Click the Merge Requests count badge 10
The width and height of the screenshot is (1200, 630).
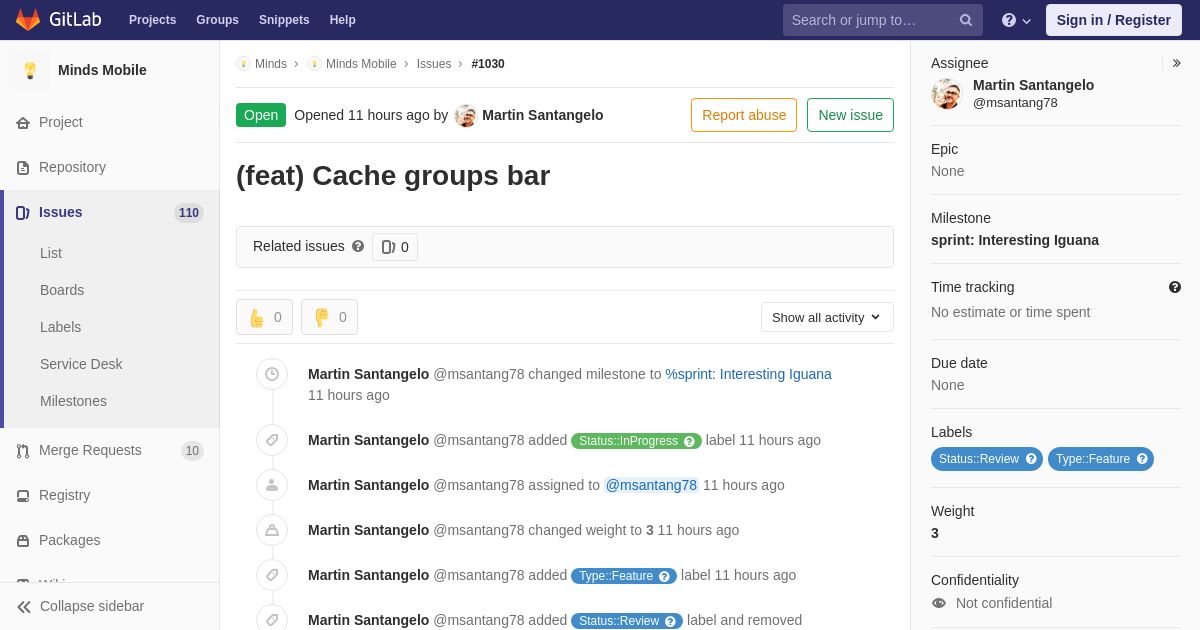click(x=192, y=451)
